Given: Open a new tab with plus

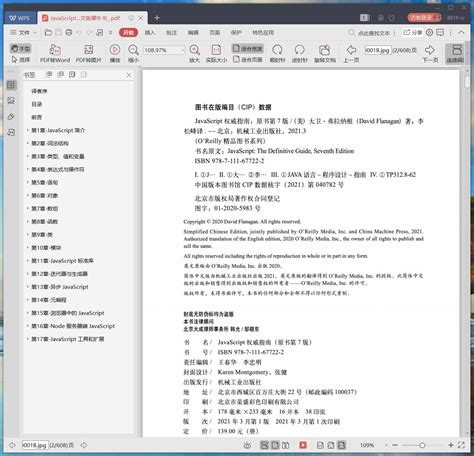Looking at the screenshot, I should [157, 18].
